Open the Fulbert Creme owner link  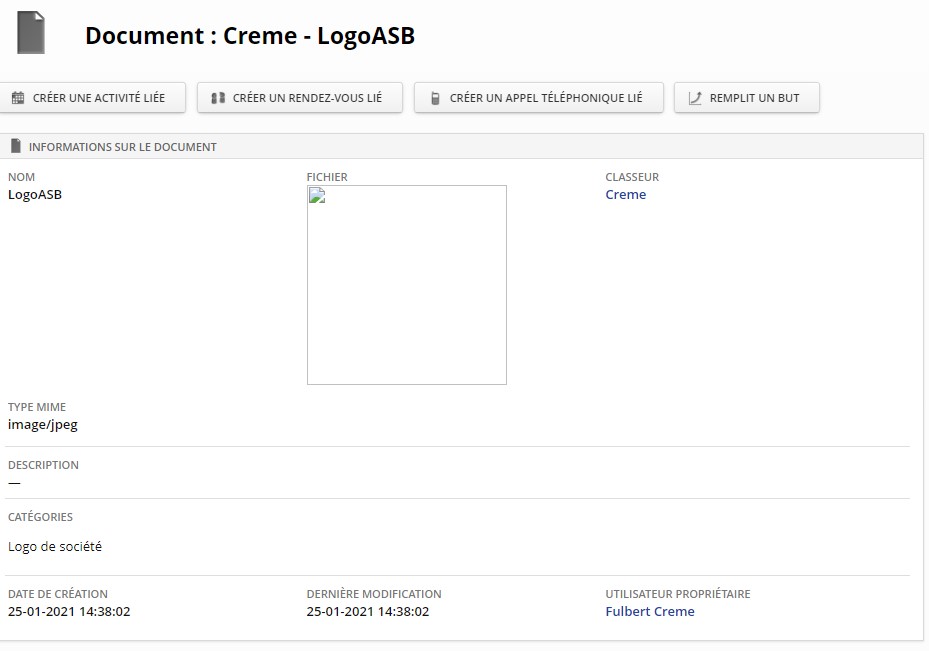(x=649, y=611)
